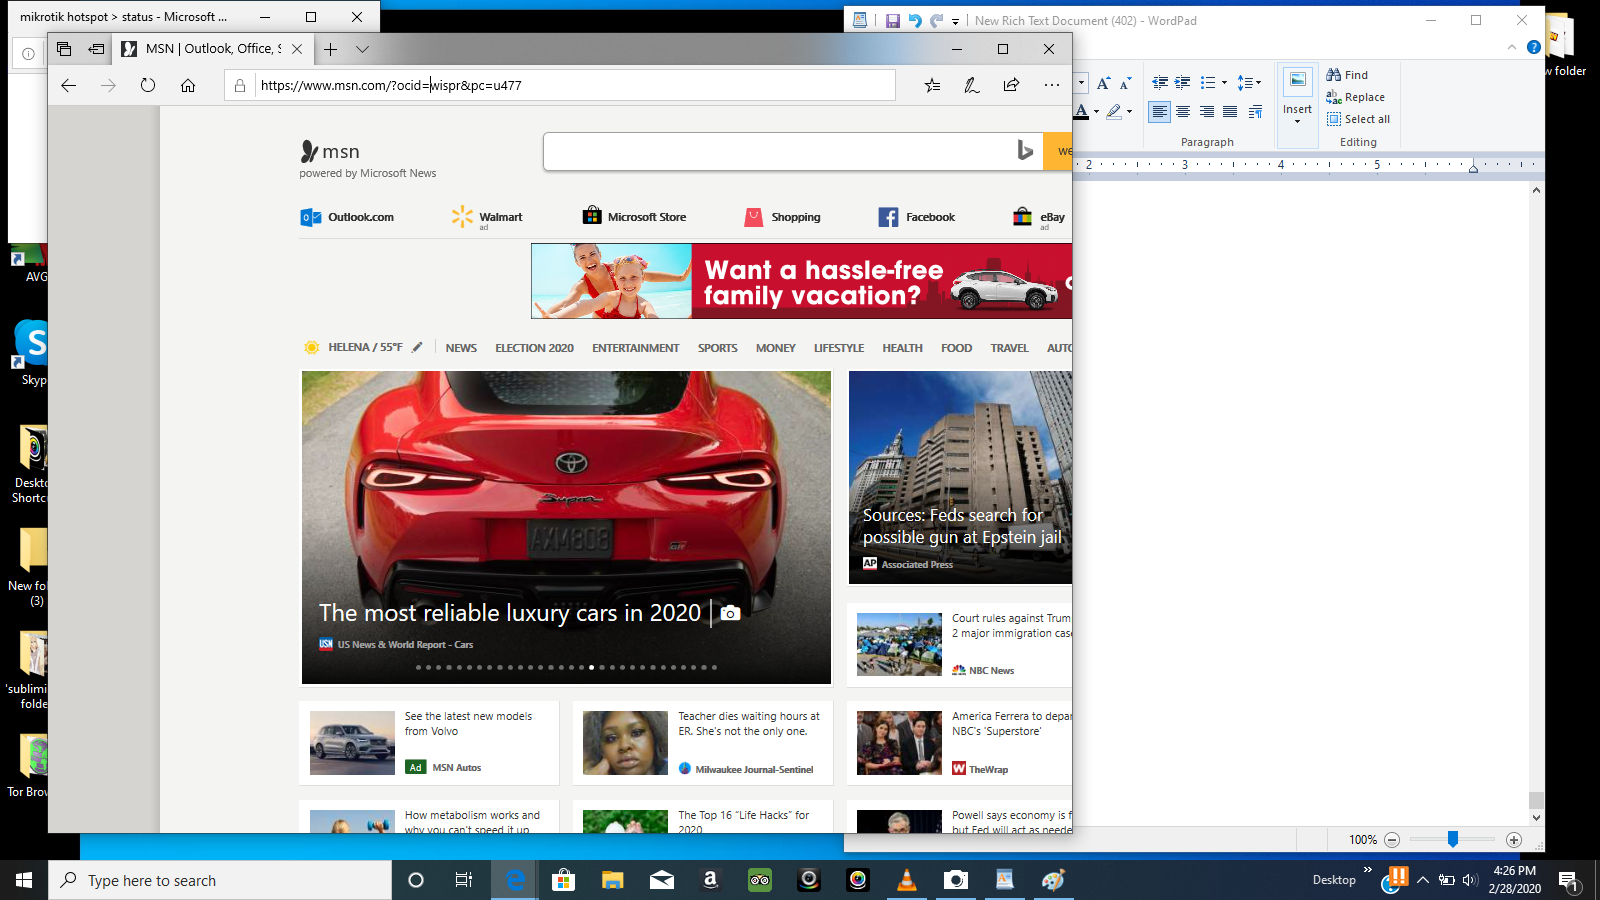Click the Bing search icon on MSN
The width and height of the screenshot is (1600, 900).
(1025, 151)
